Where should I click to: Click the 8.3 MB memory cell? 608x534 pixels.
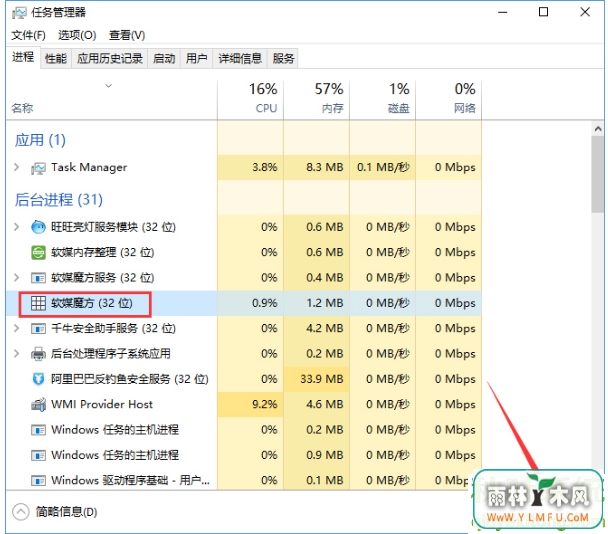(x=316, y=167)
